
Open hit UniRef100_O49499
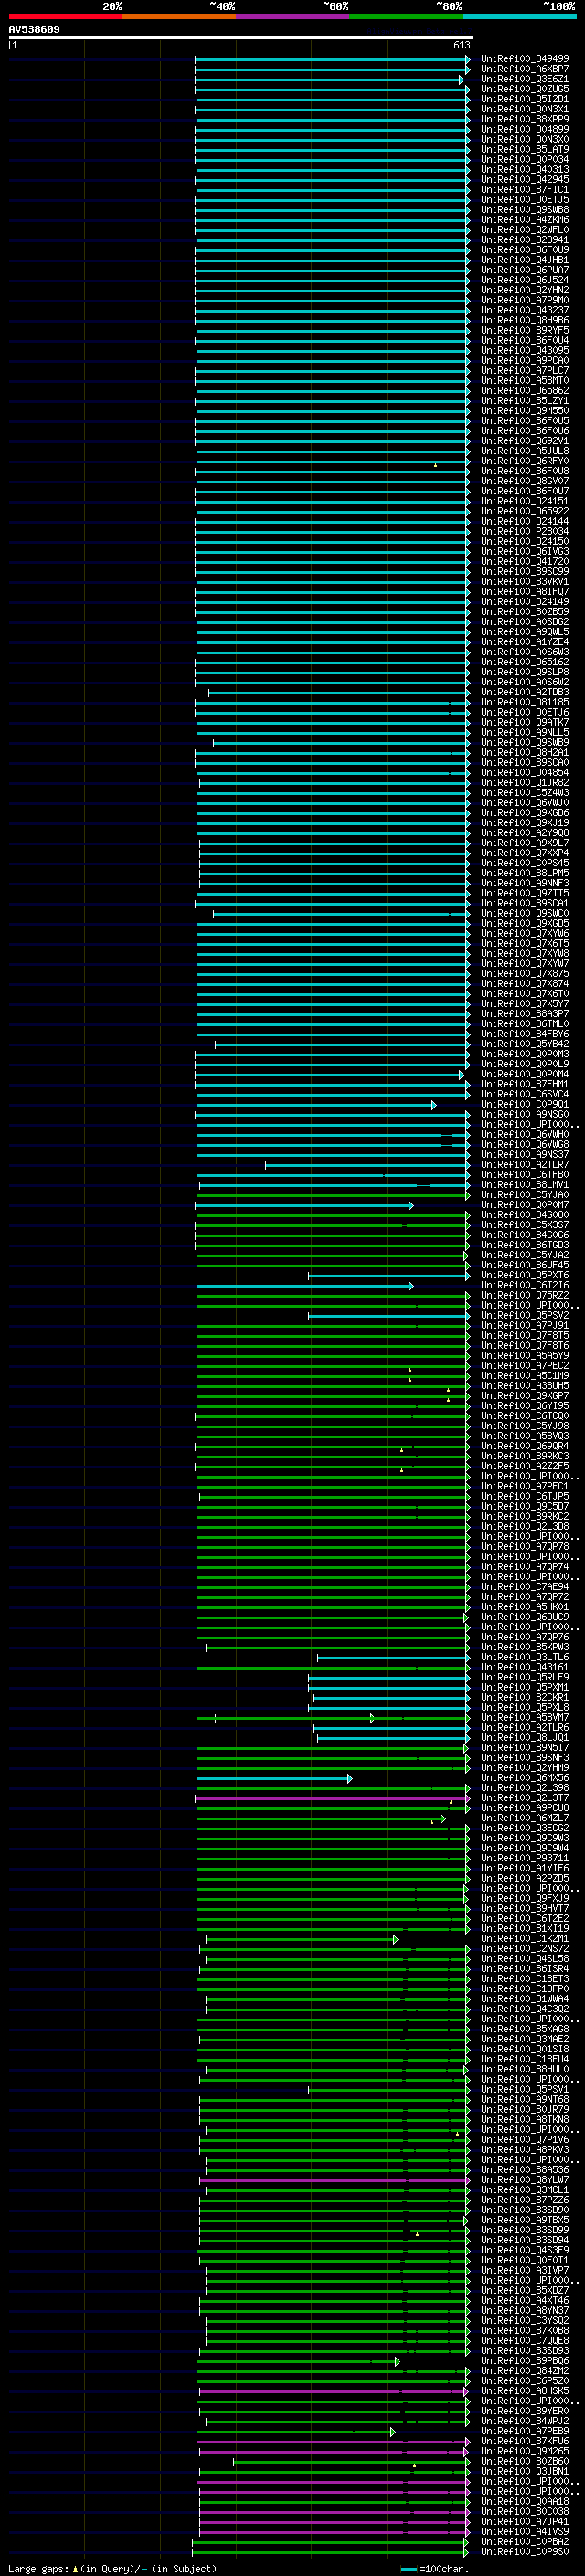(525, 59)
